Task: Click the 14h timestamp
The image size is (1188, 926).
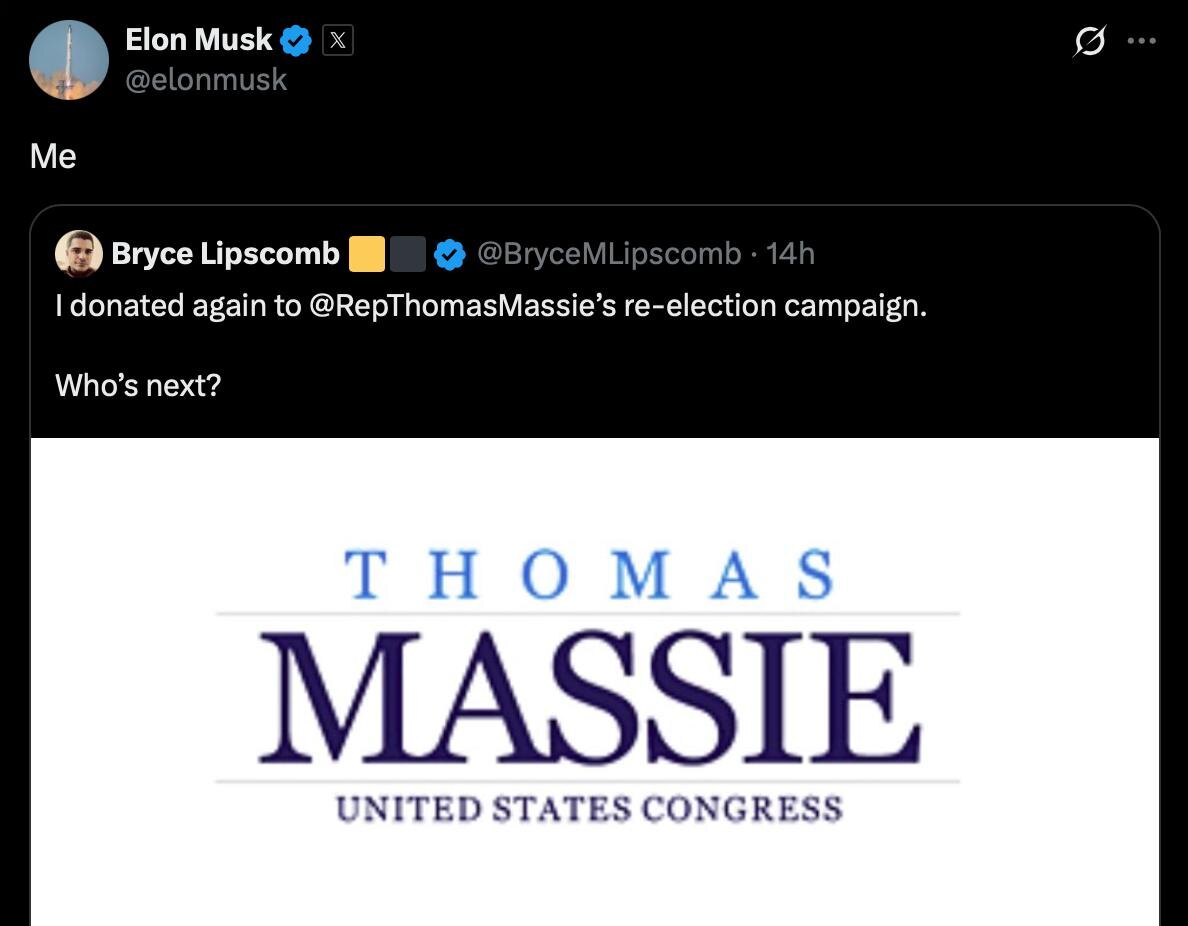Action: tap(790, 254)
